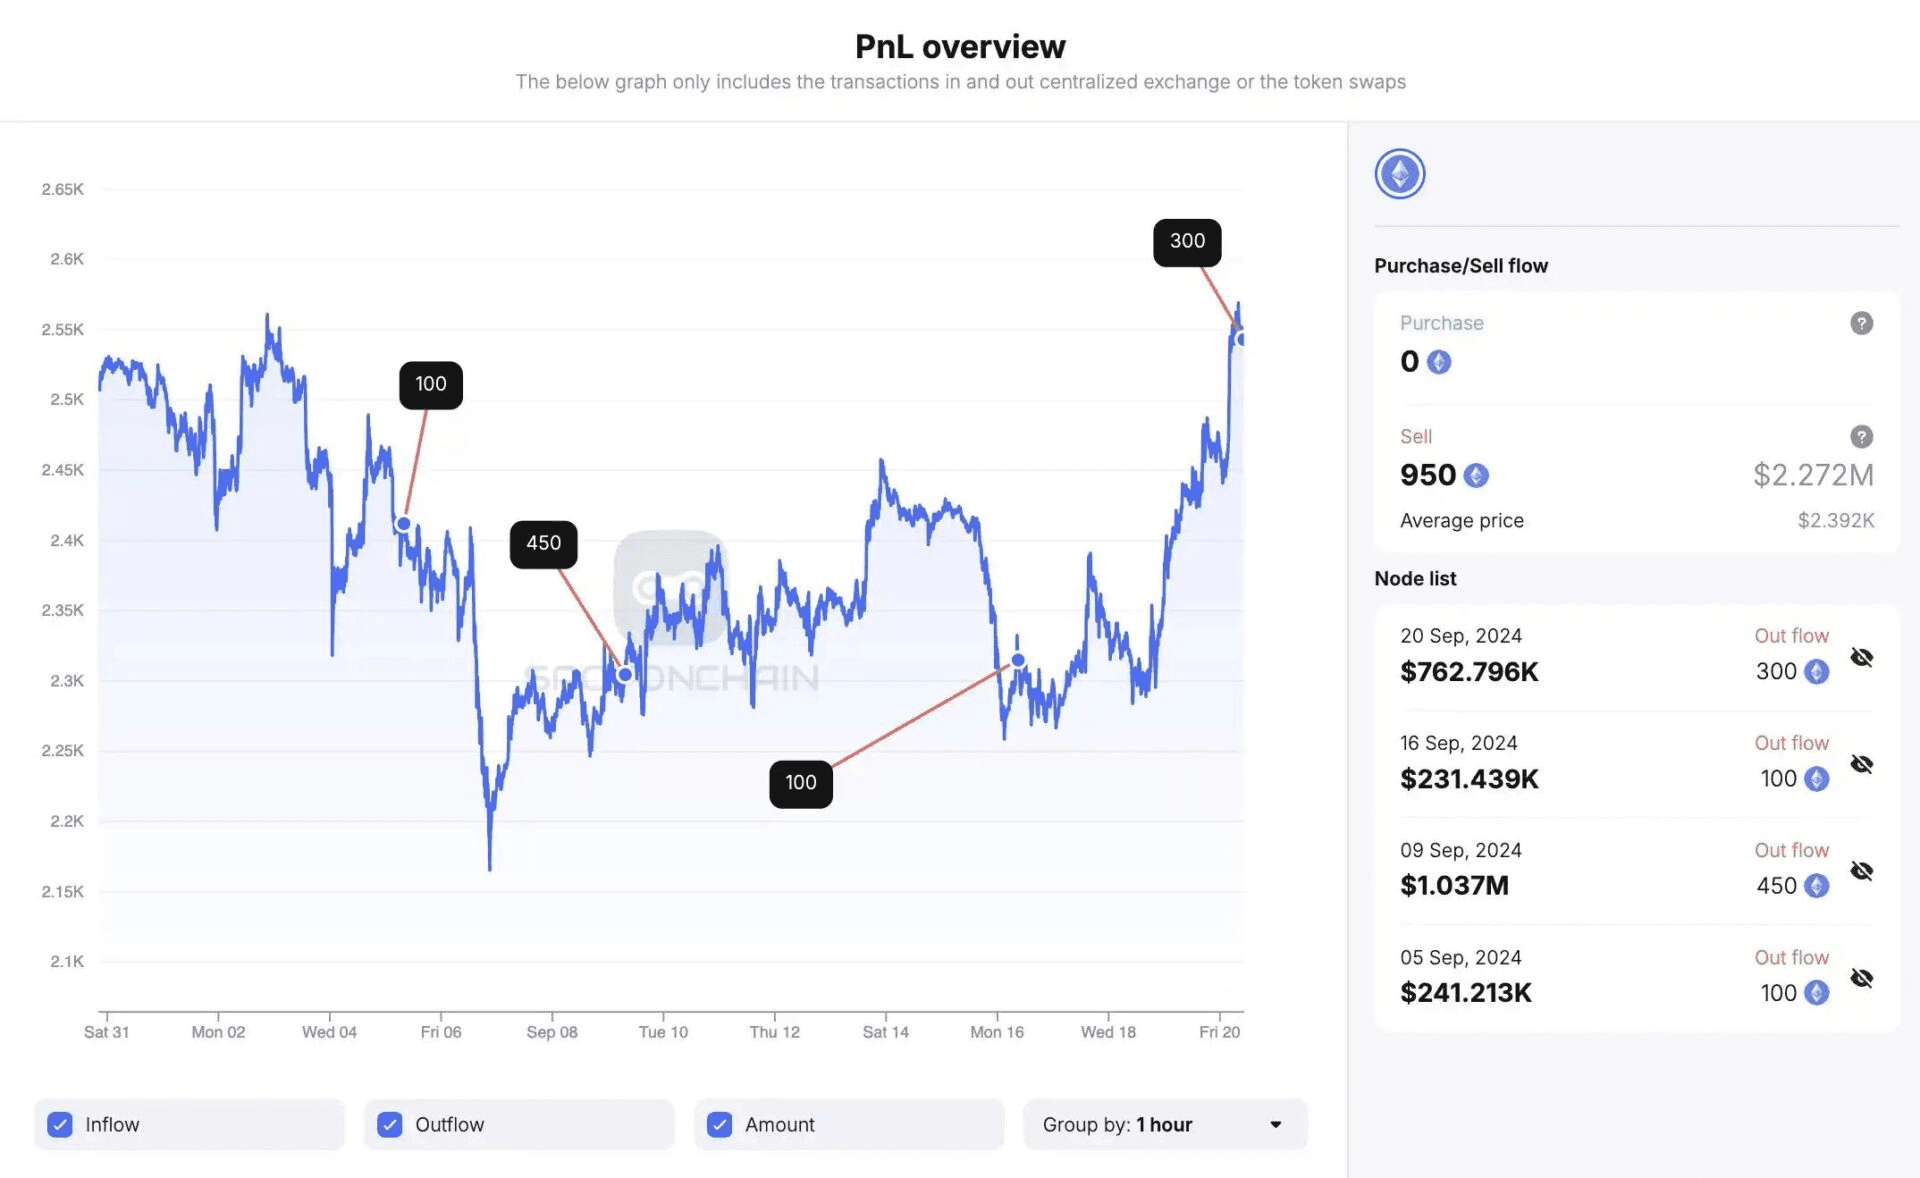This screenshot has height=1178, width=1920.
Task: Click the Purchase/Sell flow heading
Action: tap(1460, 266)
